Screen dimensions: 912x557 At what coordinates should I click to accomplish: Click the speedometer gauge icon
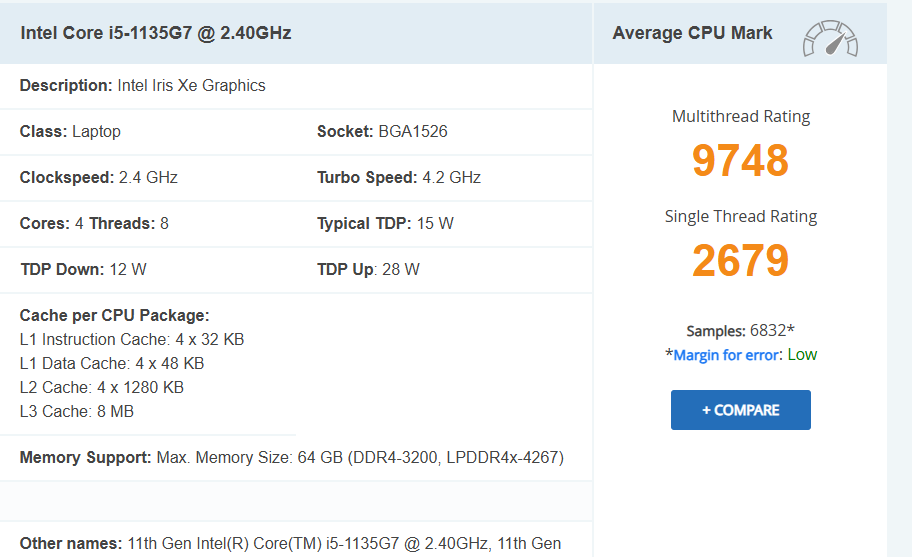pos(830,38)
